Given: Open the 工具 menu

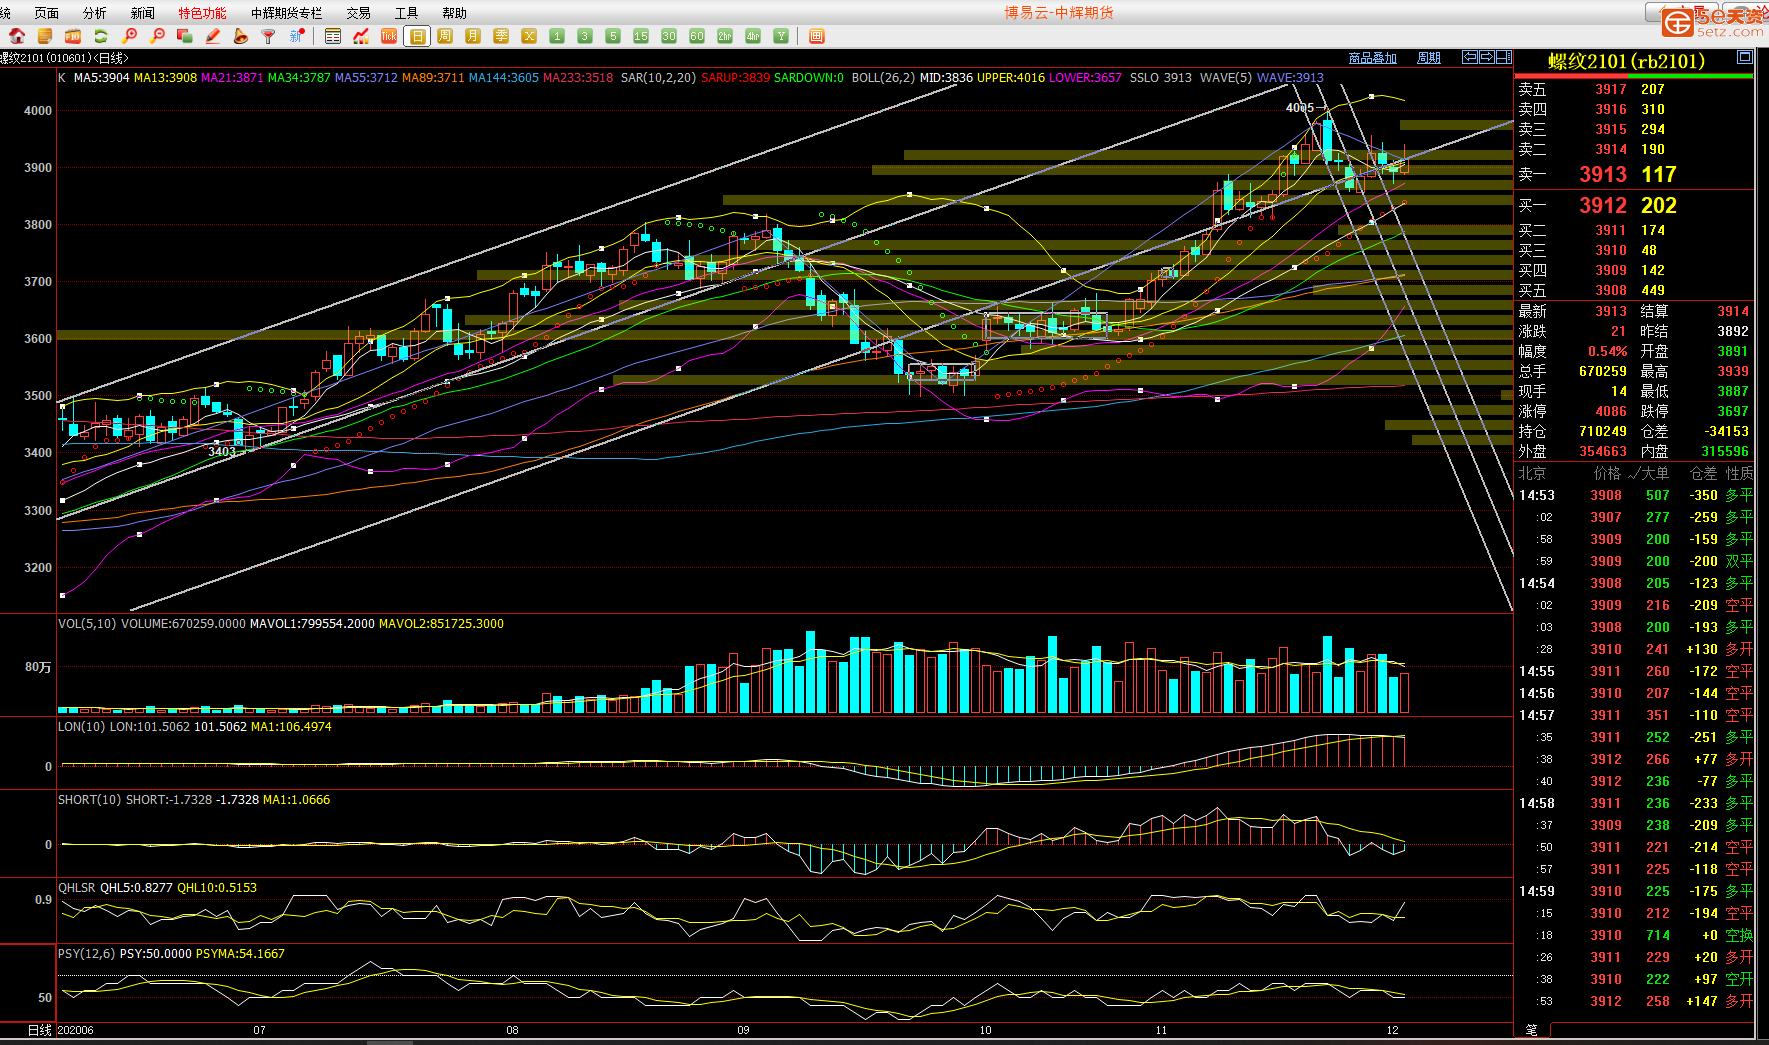Looking at the screenshot, I should [406, 13].
